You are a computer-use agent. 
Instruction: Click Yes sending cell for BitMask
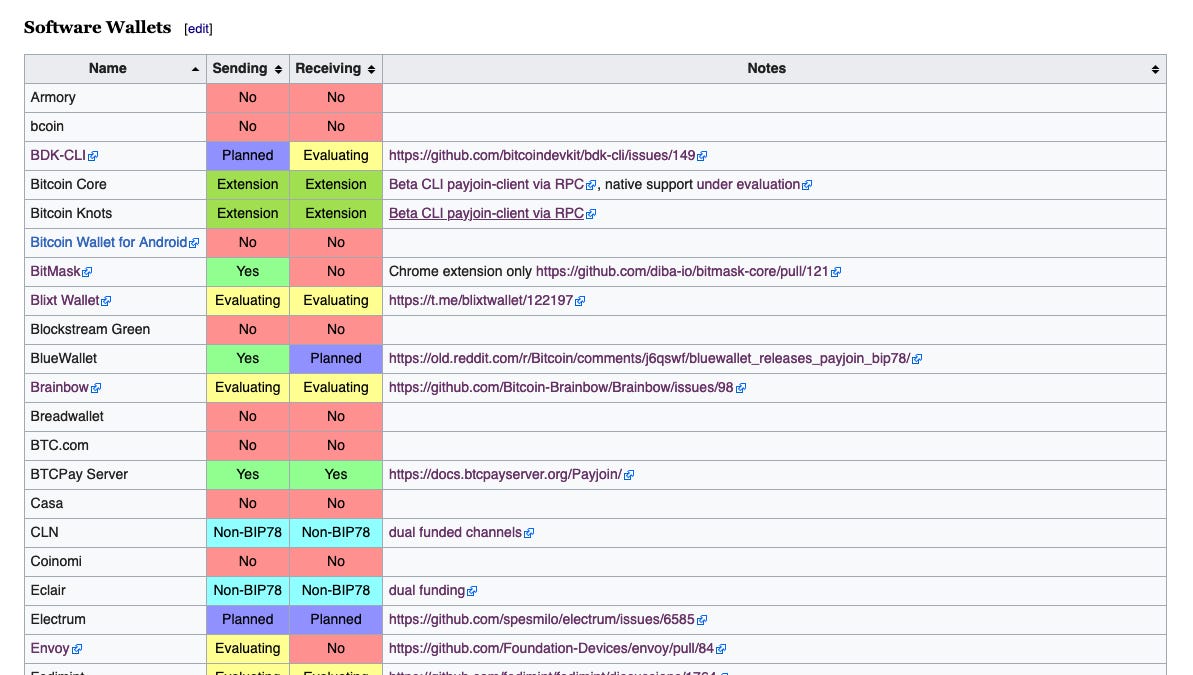(x=247, y=271)
